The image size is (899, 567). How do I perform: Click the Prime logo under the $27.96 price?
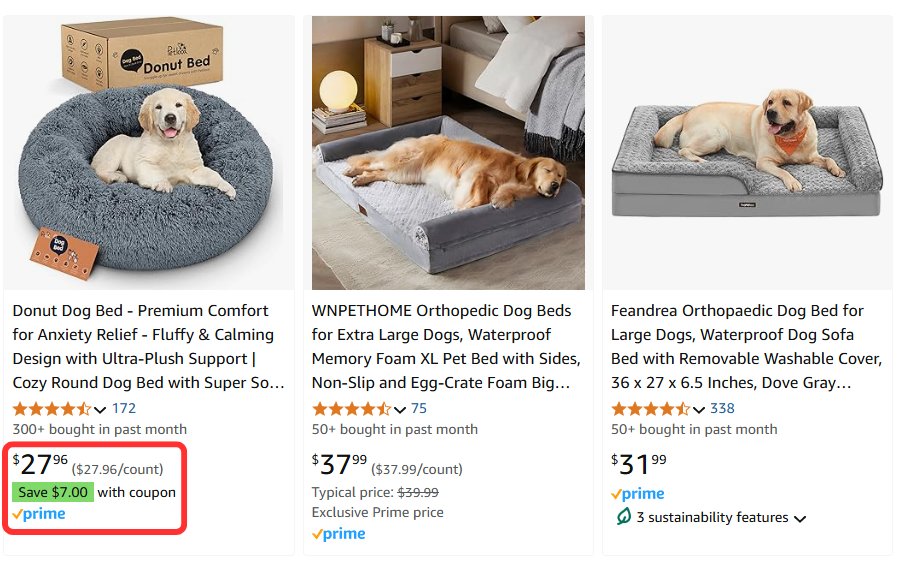pos(39,514)
